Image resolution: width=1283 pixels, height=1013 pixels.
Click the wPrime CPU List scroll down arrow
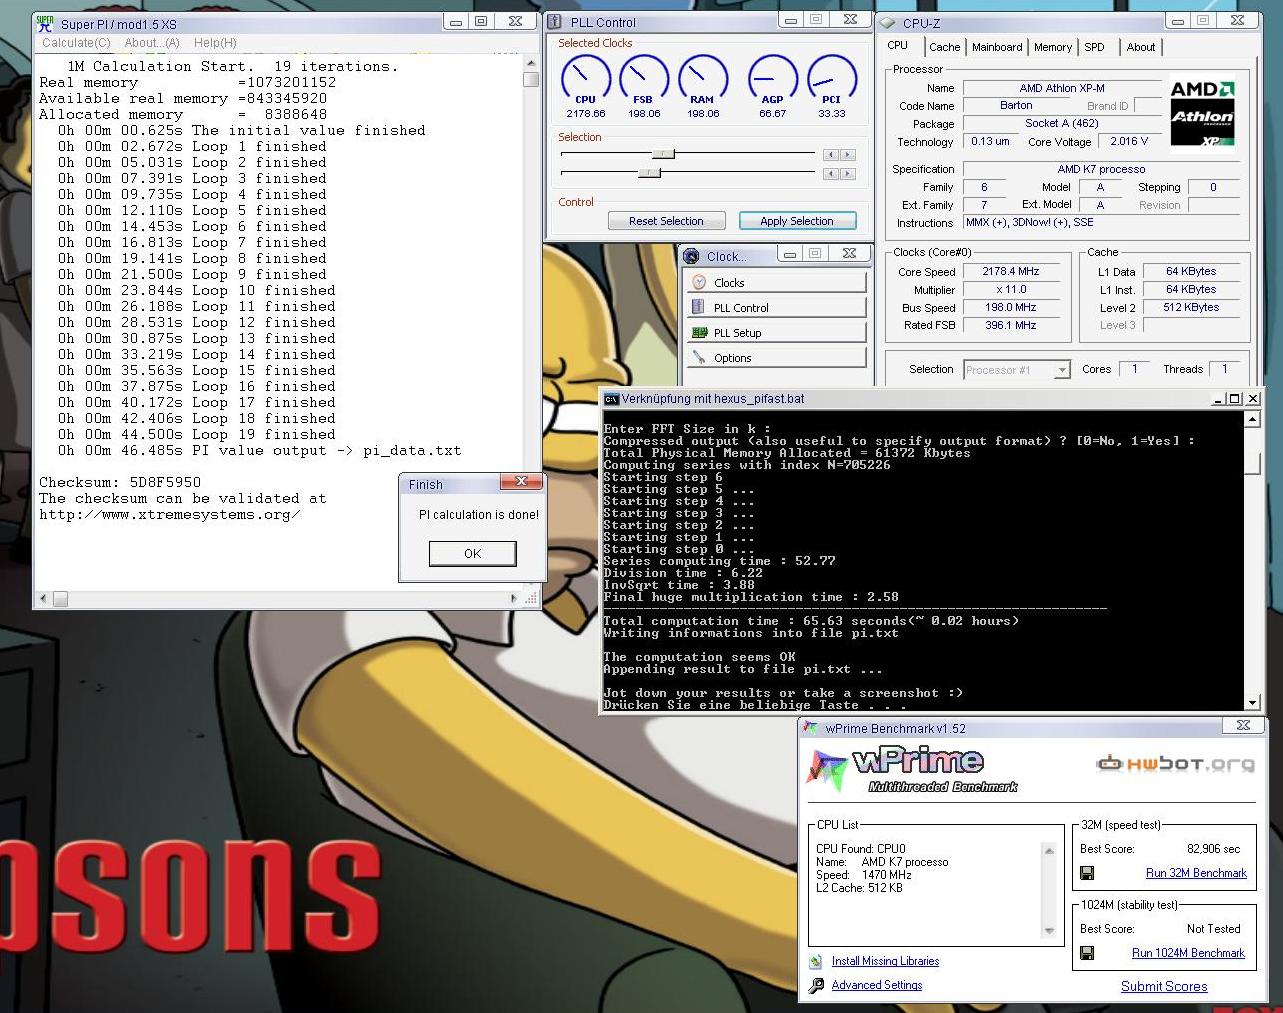[1049, 930]
